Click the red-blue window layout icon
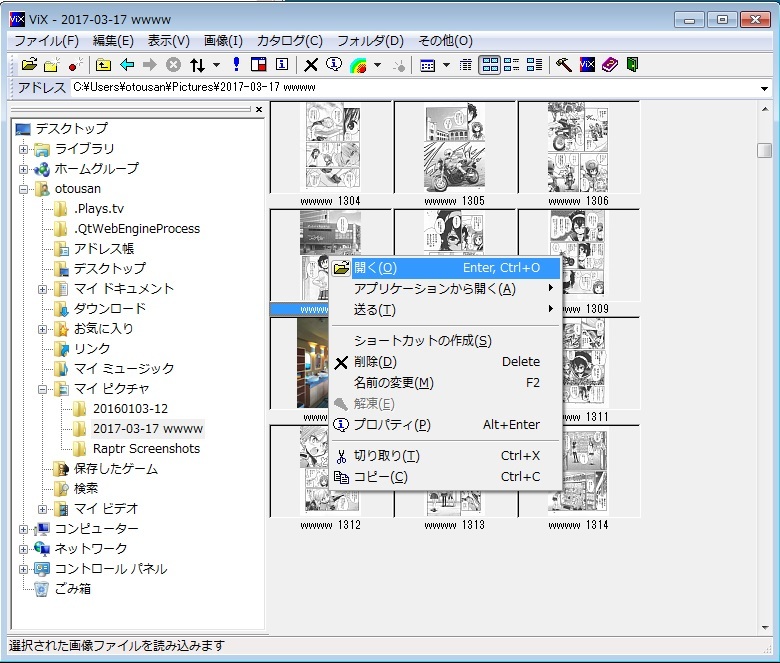780x663 pixels. (x=259, y=65)
